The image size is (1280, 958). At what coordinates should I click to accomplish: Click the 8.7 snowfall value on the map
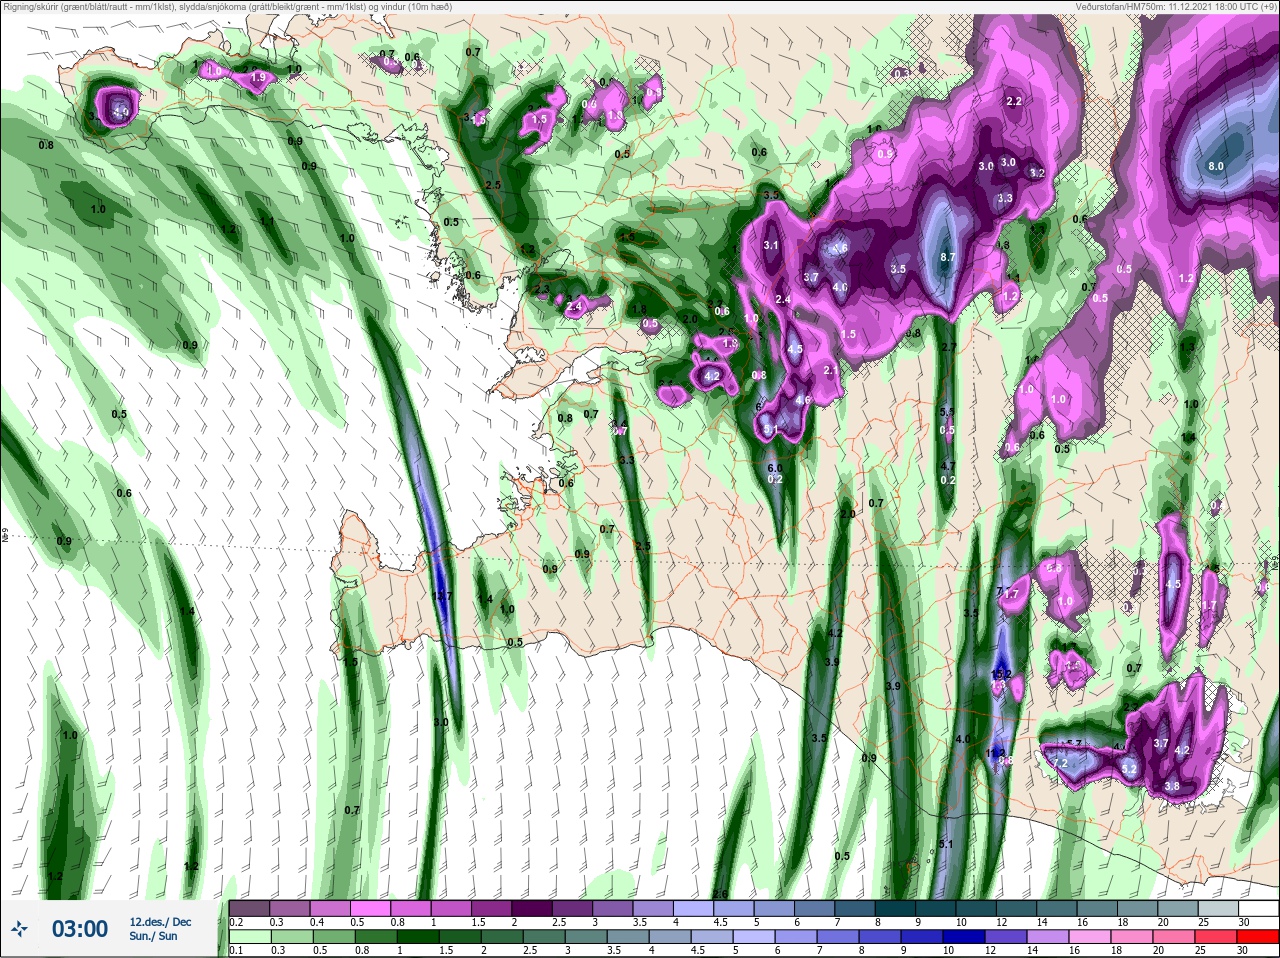pos(948,257)
